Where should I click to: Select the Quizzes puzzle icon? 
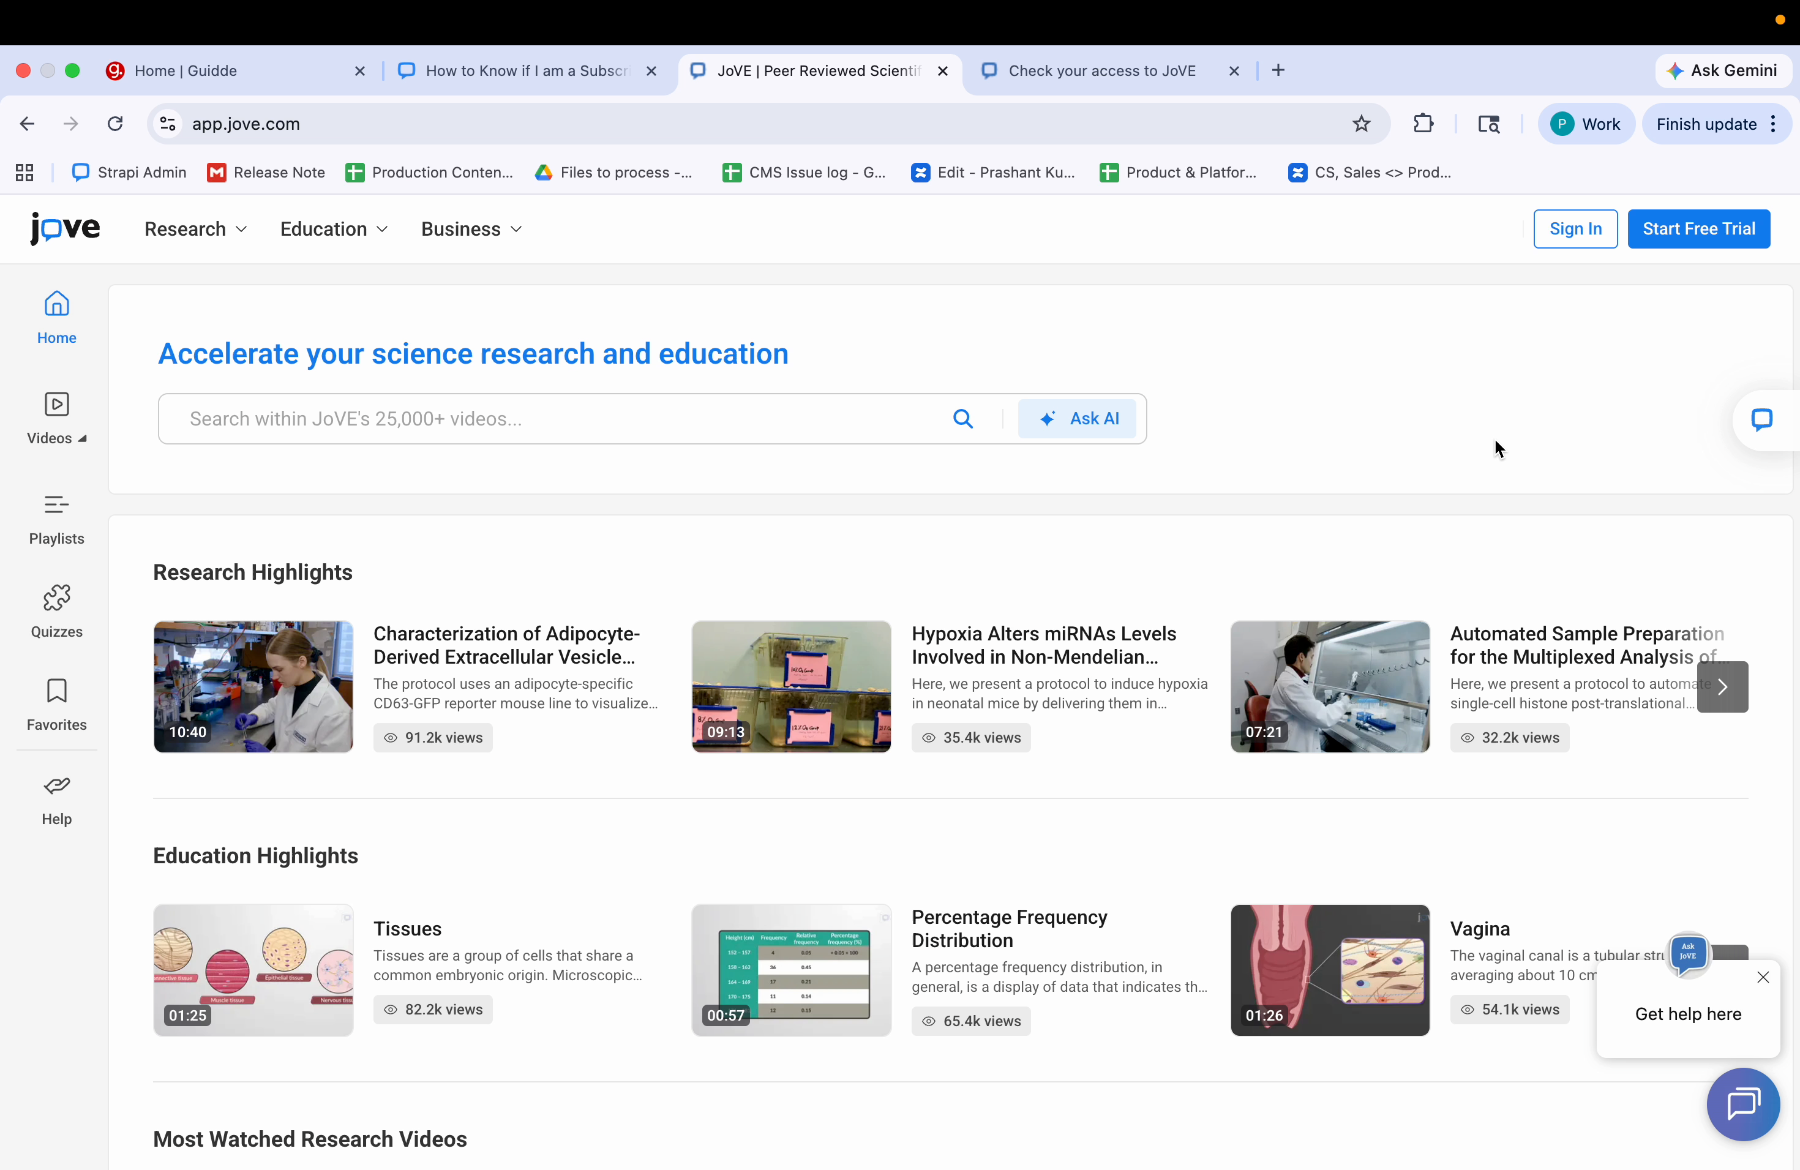tap(56, 610)
